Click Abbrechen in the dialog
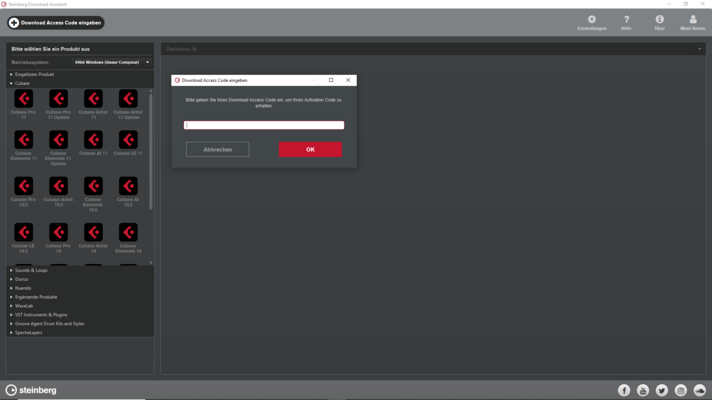 click(x=218, y=149)
